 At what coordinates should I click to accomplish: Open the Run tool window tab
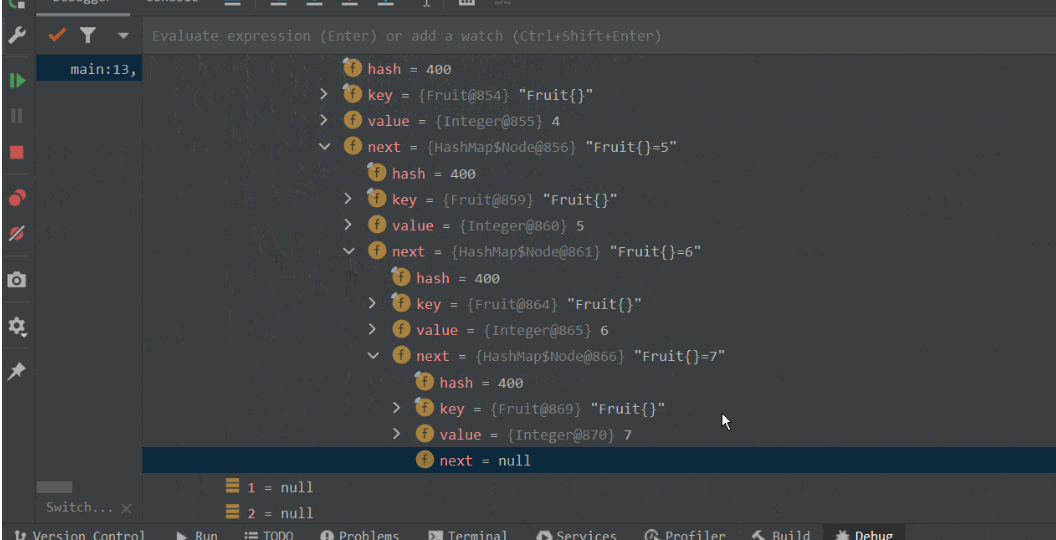pyautogui.click(x=197, y=535)
